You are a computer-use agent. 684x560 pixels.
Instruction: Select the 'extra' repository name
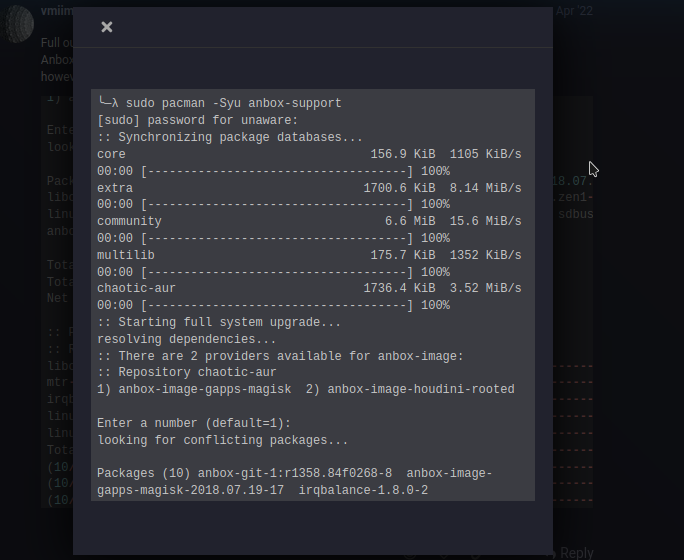[x=115, y=188]
